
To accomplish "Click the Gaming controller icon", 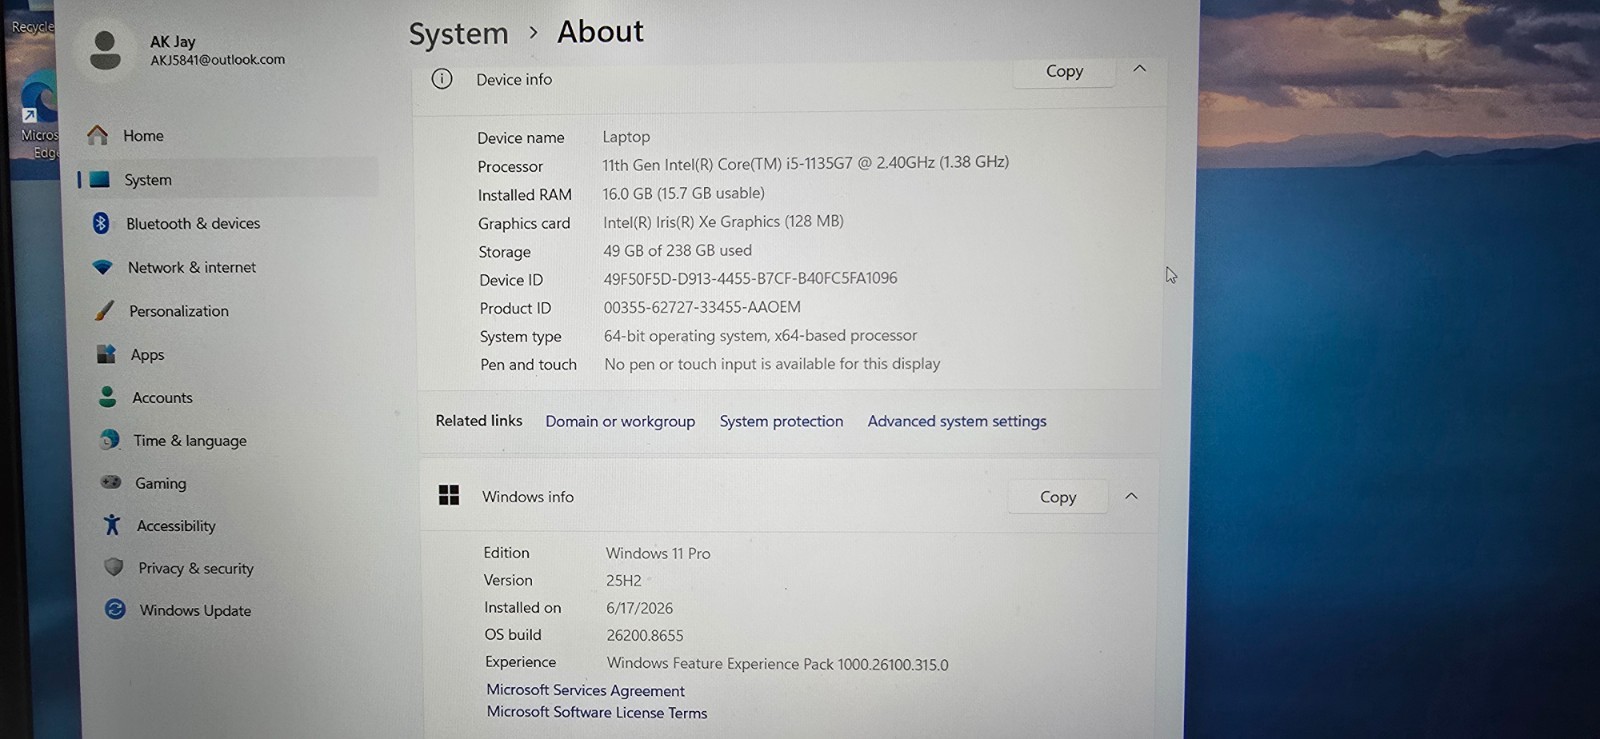I will pyautogui.click(x=111, y=482).
